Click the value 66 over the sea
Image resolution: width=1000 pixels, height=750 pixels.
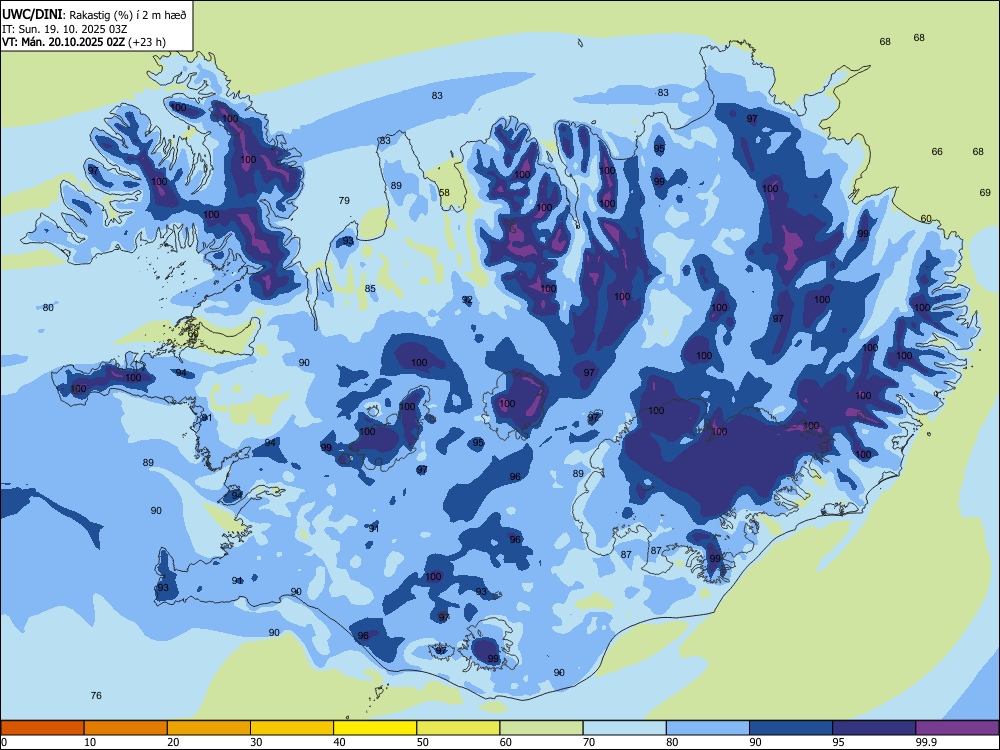(x=937, y=151)
